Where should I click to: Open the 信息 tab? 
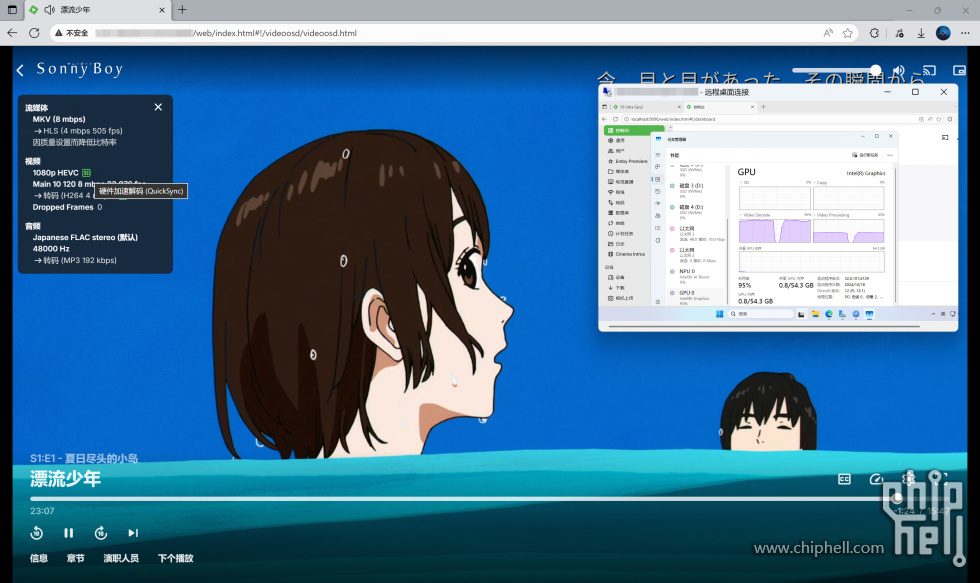tap(39, 558)
